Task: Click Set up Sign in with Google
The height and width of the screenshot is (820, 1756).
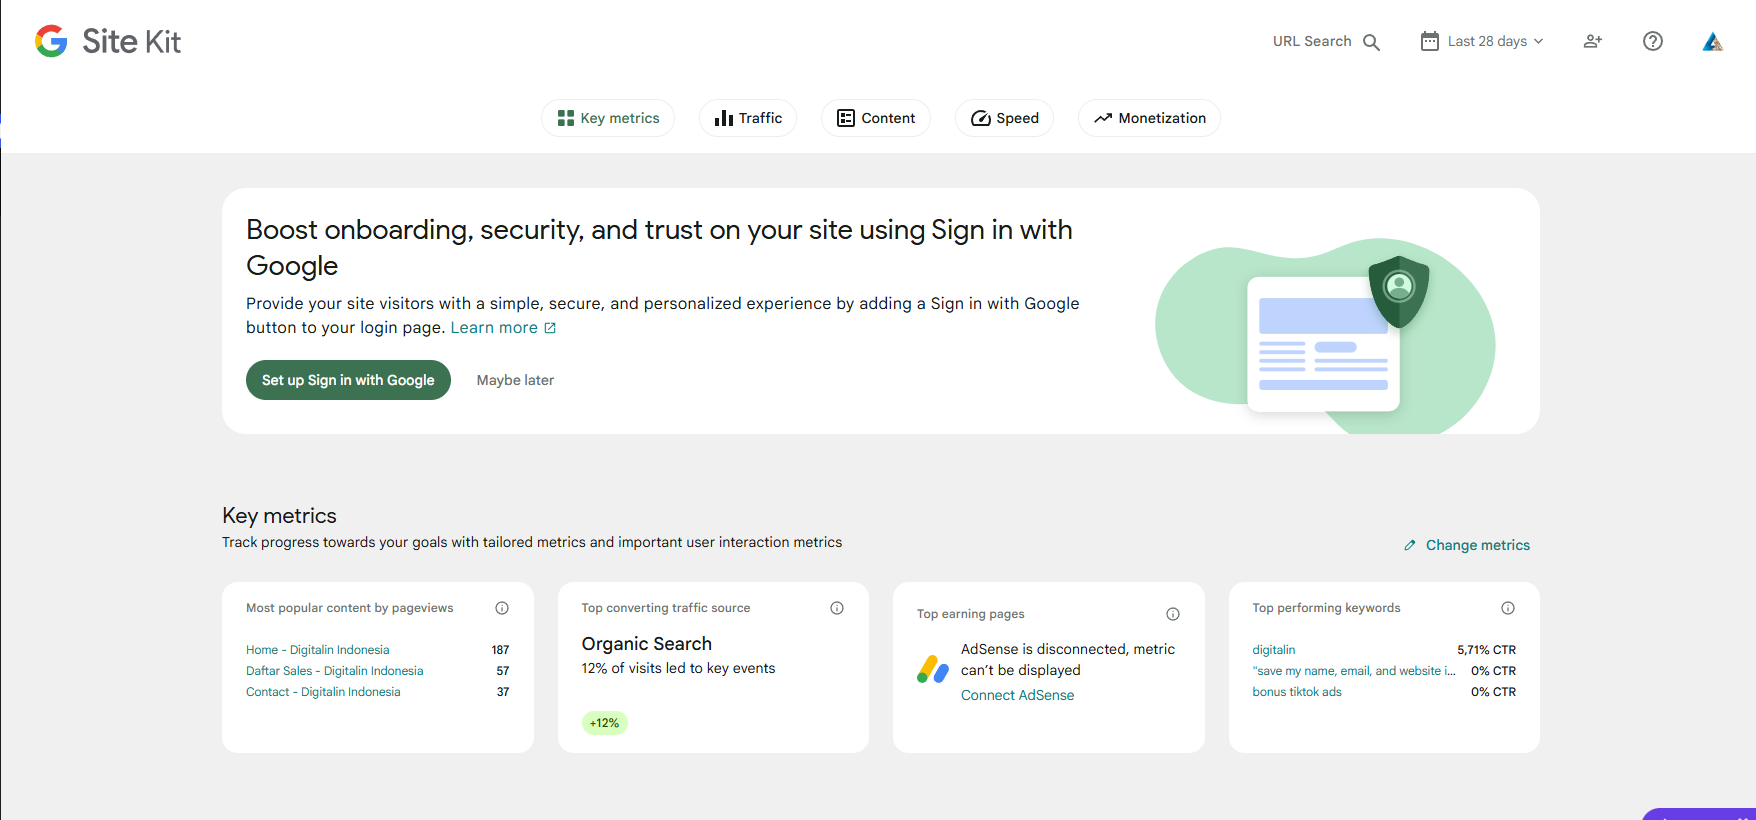Action: [348, 380]
